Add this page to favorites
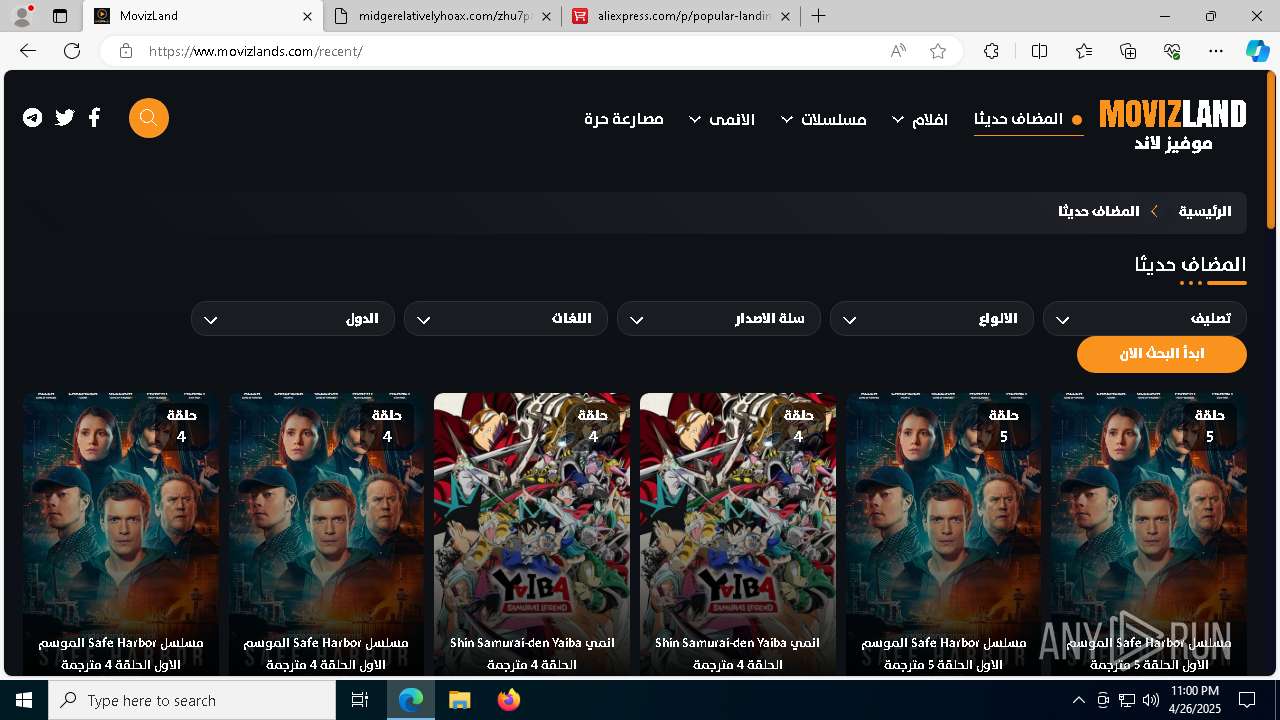 (938, 51)
